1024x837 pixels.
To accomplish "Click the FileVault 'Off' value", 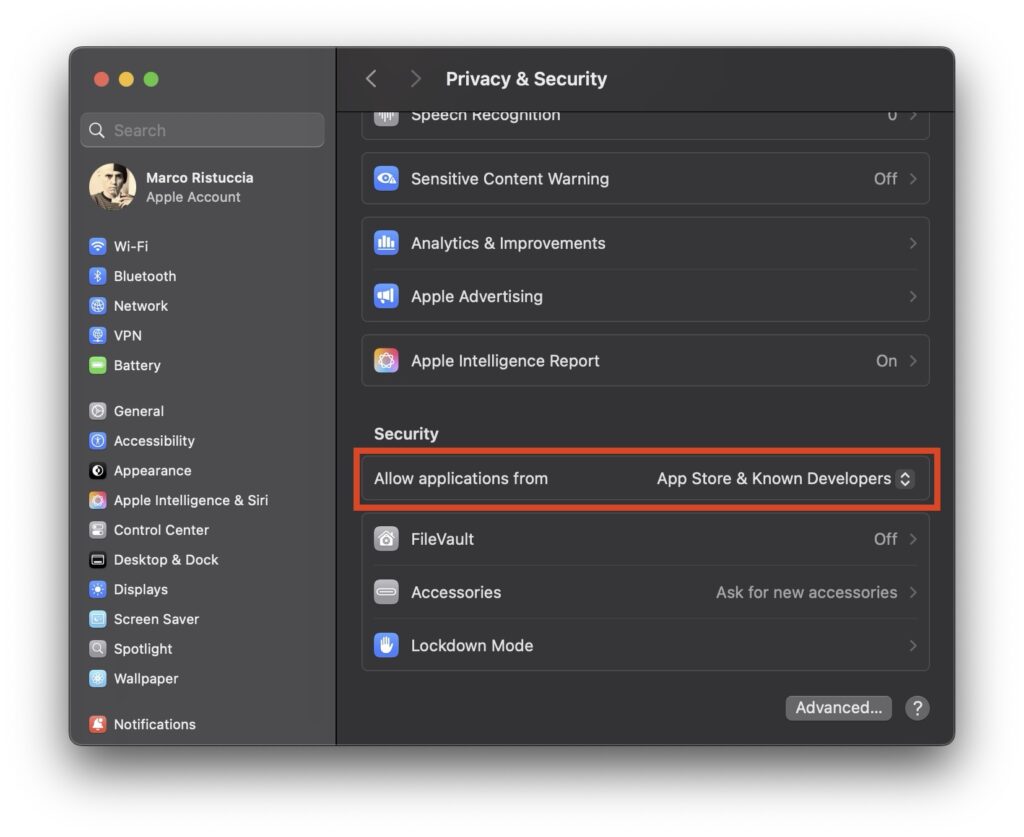I will tap(885, 539).
